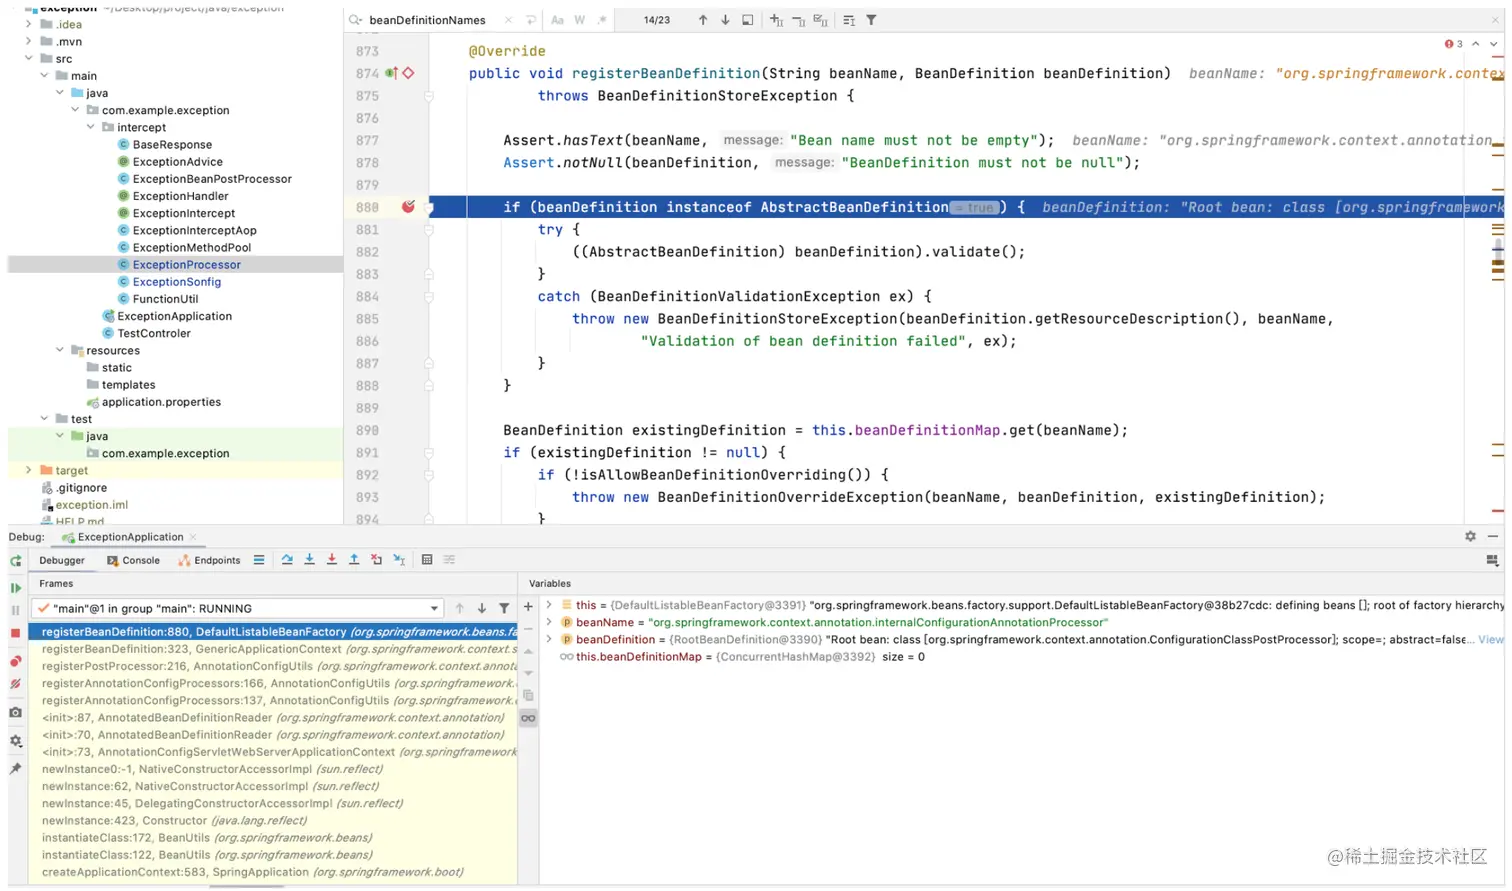Click Mute Breakpoints icon in debug sidebar
Image resolution: width=1512 pixels, height=891 pixels.
[15, 685]
